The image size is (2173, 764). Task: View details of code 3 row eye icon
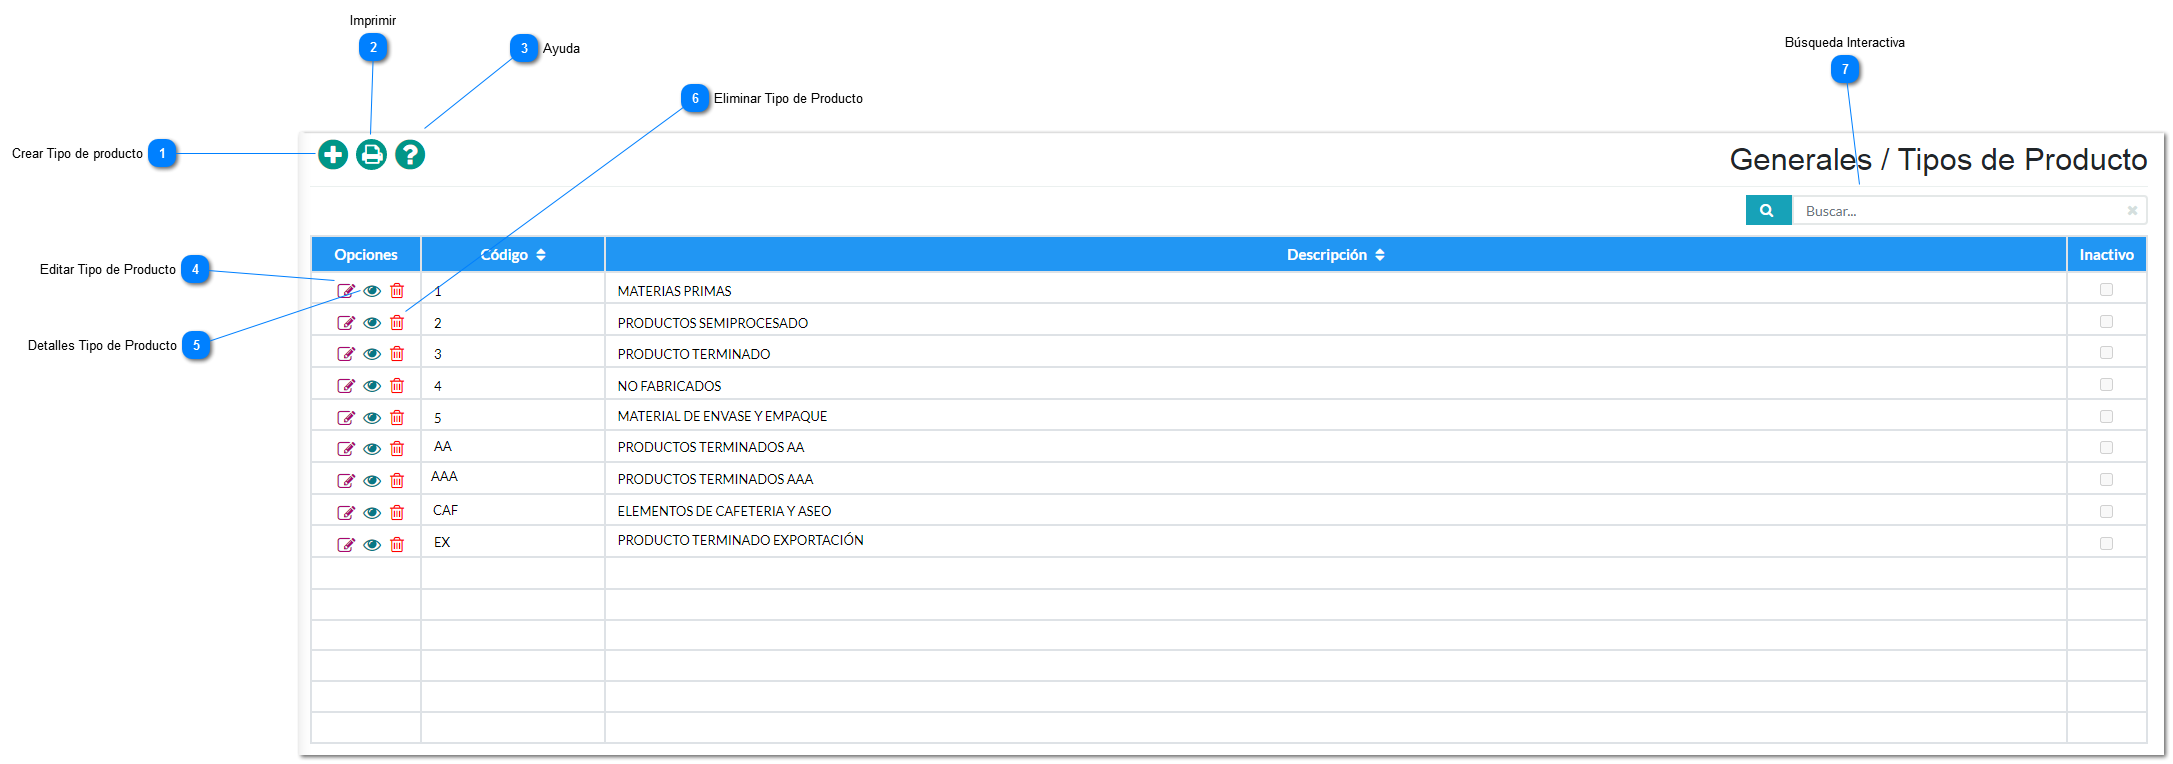(372, 354)
